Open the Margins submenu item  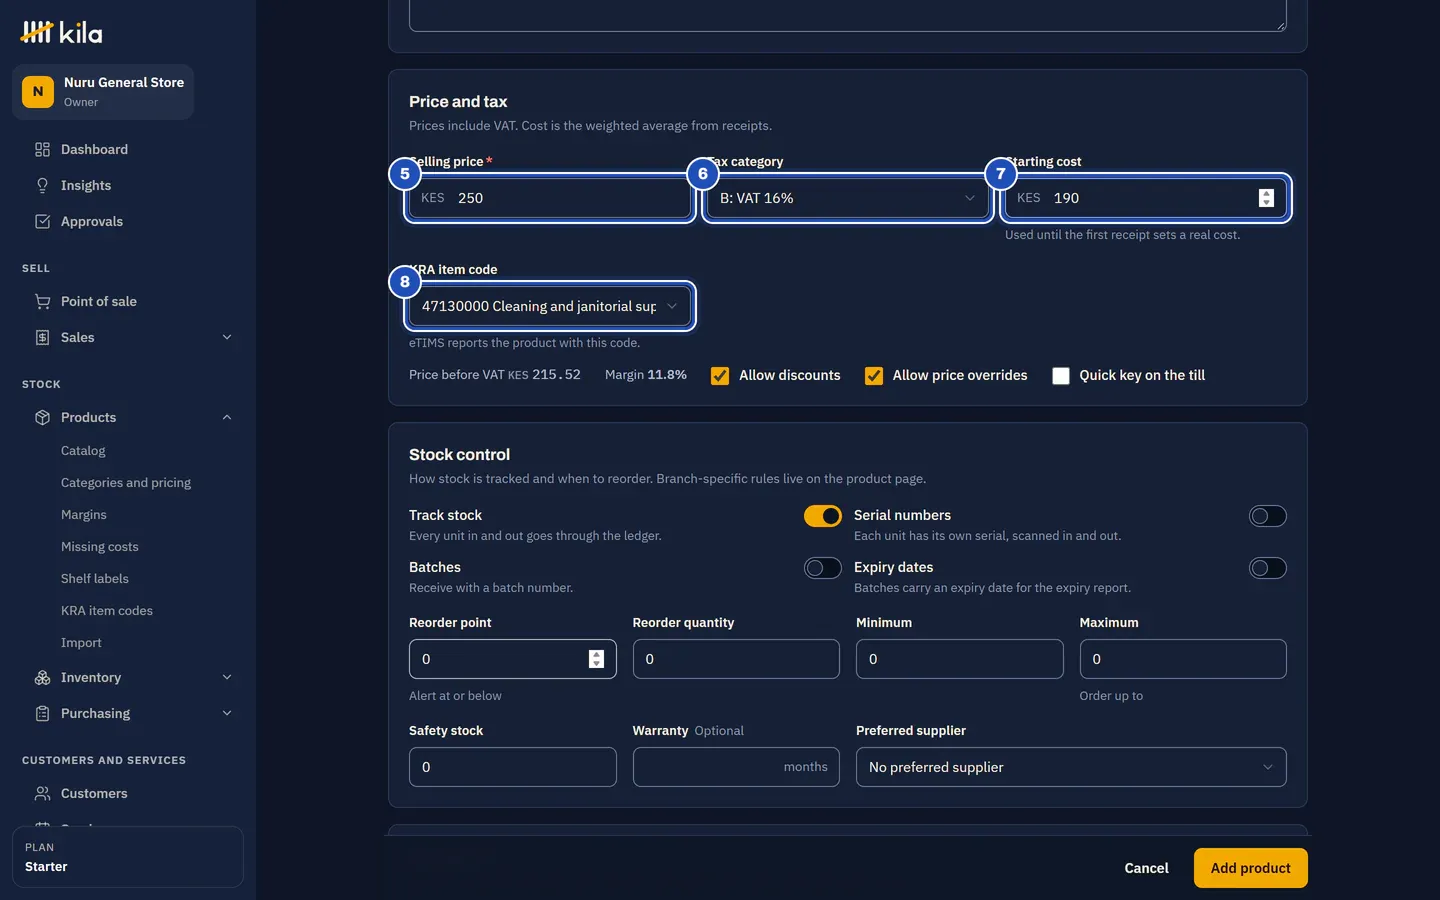pyautogui.click(x=84, y=515)
